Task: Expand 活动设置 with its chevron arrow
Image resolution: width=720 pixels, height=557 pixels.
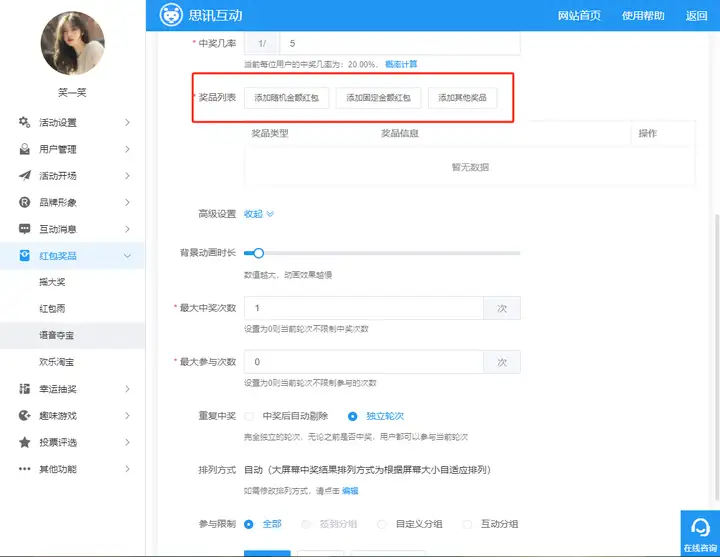Action: [x=127, y=122]
